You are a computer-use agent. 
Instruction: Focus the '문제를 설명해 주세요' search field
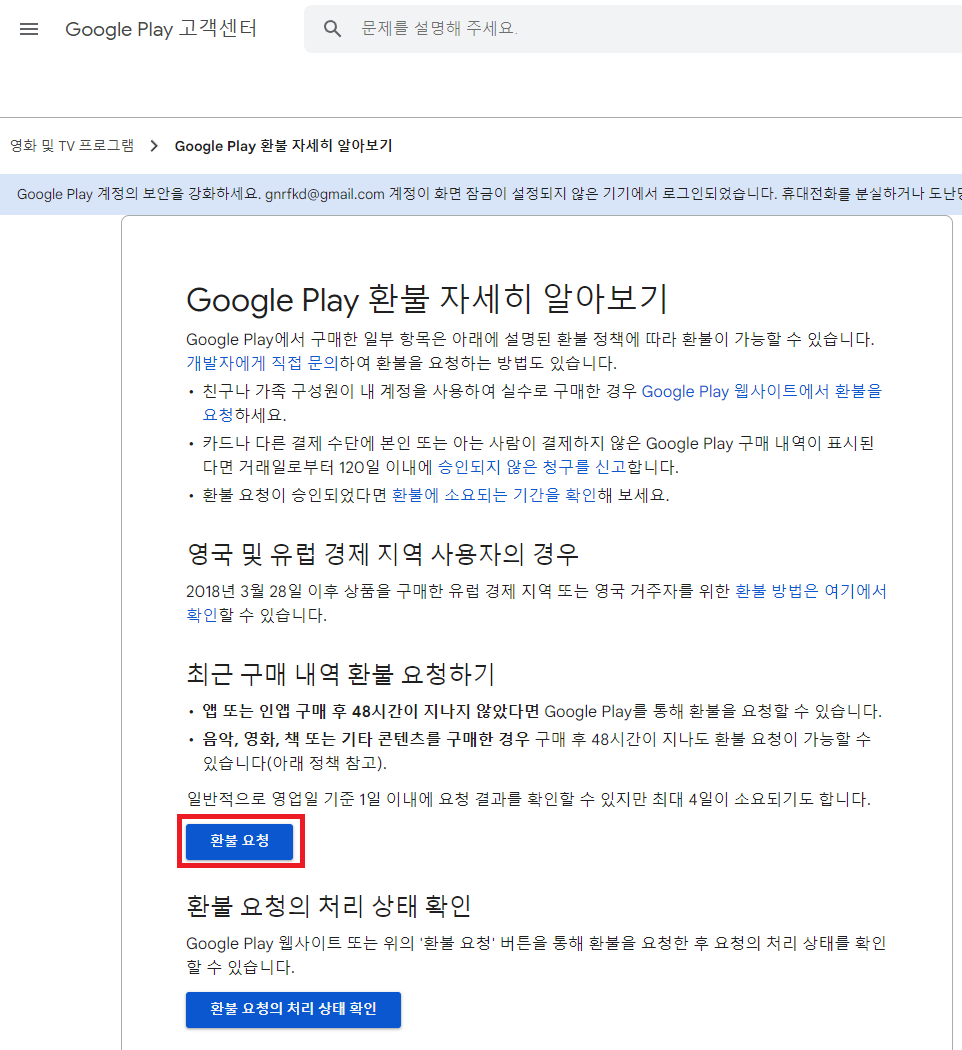pos(633,29)
